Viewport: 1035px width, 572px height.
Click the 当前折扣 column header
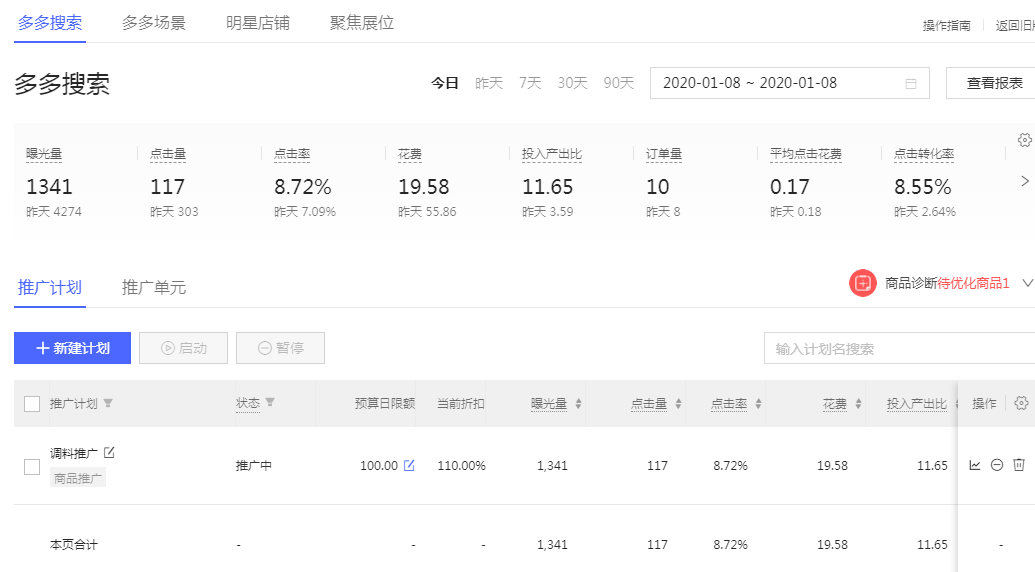pyautogui.click(x=461, y=404)
